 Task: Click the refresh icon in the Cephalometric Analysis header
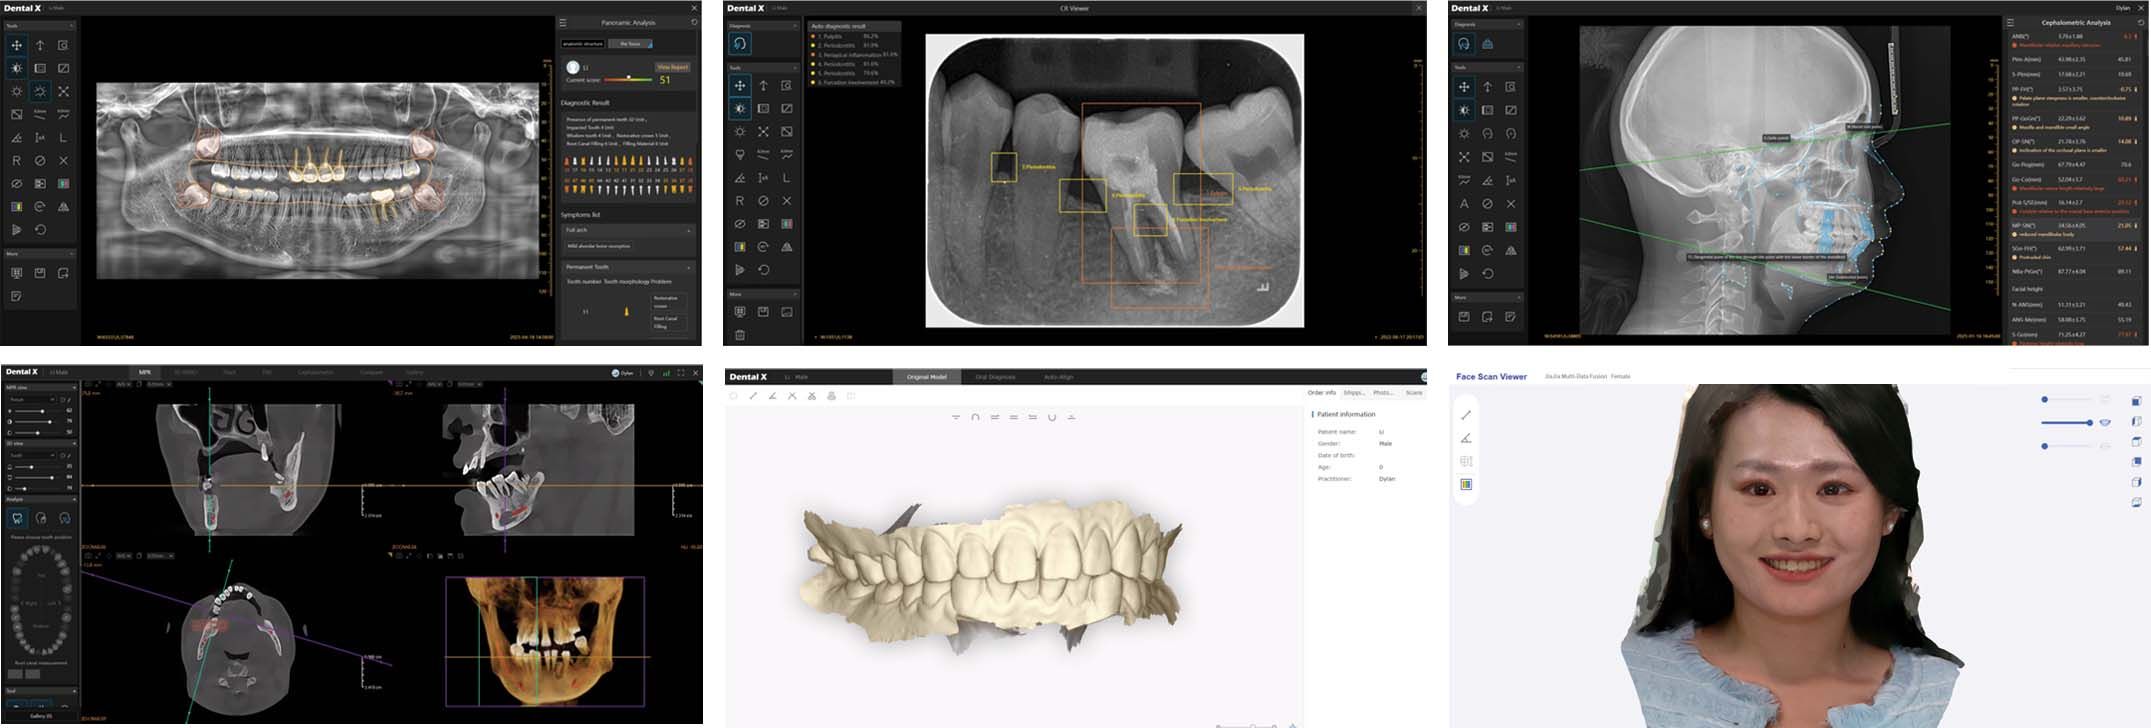tap(2140, 22)
